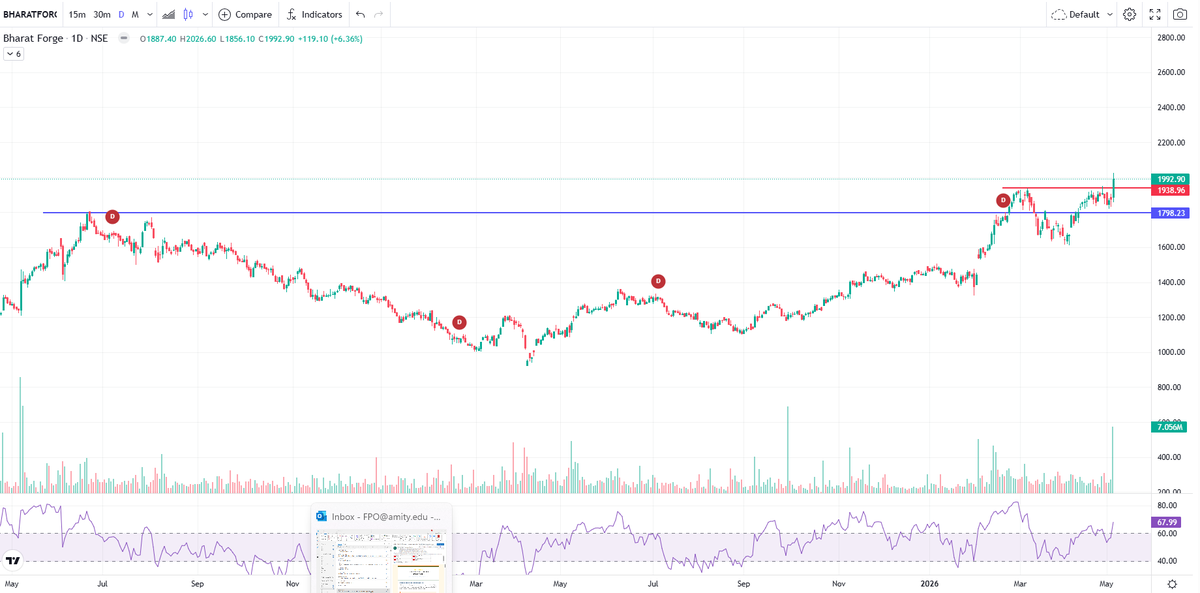1200x593 pixels.
Task: Click the Bharat Forge 1D NSE legend title
Action: point(55,38)
